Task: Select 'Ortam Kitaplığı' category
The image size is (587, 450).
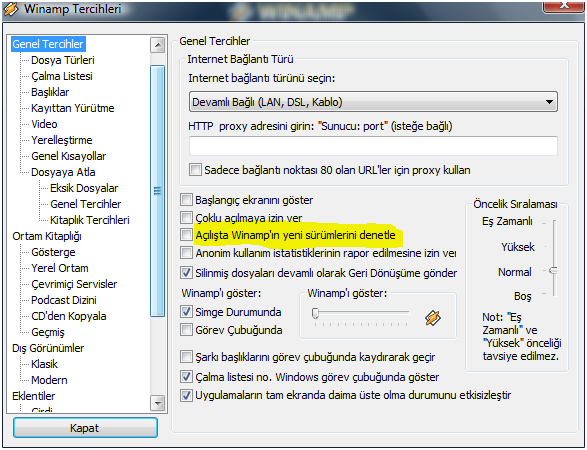Action: click(x=47, y=236)
